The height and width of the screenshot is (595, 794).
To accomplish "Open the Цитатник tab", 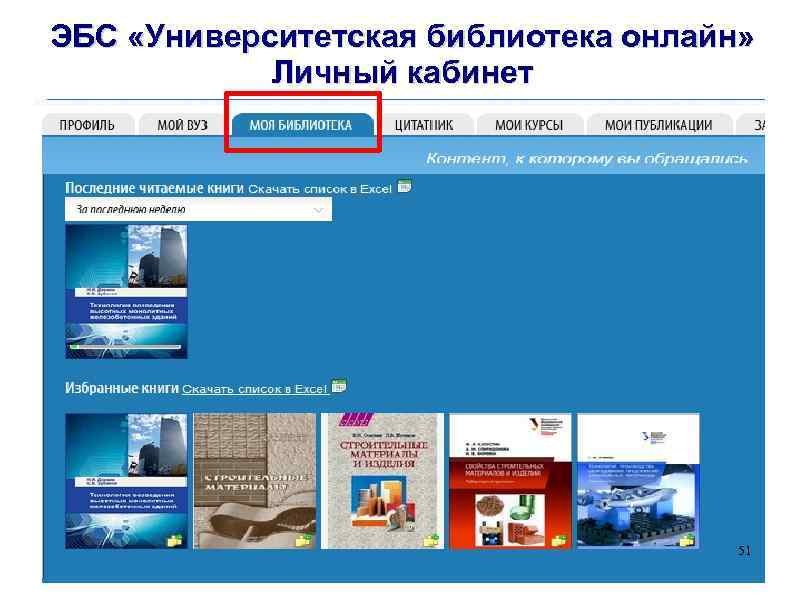I will [x=424, y=125].
